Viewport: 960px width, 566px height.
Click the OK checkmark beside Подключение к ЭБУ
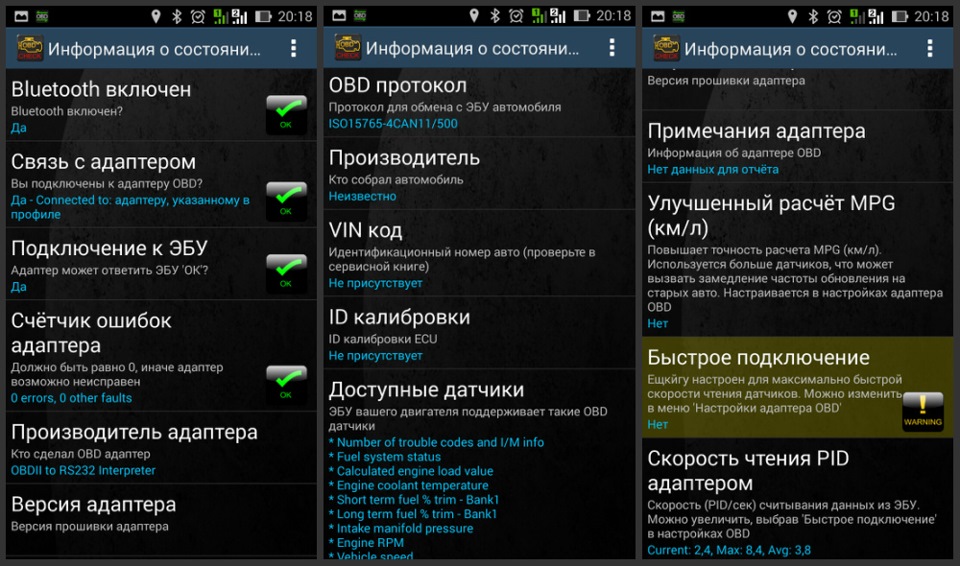coord(287,273)
